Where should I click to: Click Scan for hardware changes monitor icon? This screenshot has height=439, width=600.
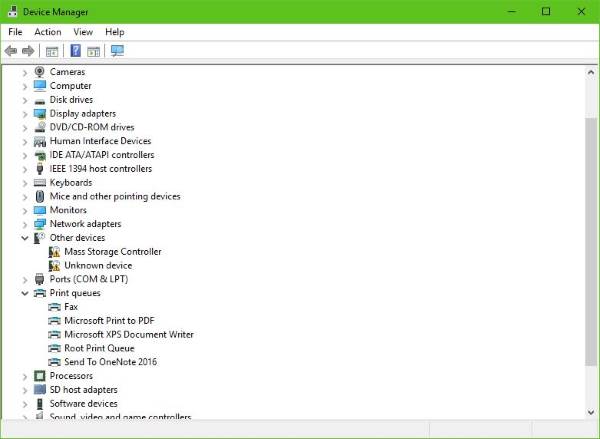[x=117, y=51]
